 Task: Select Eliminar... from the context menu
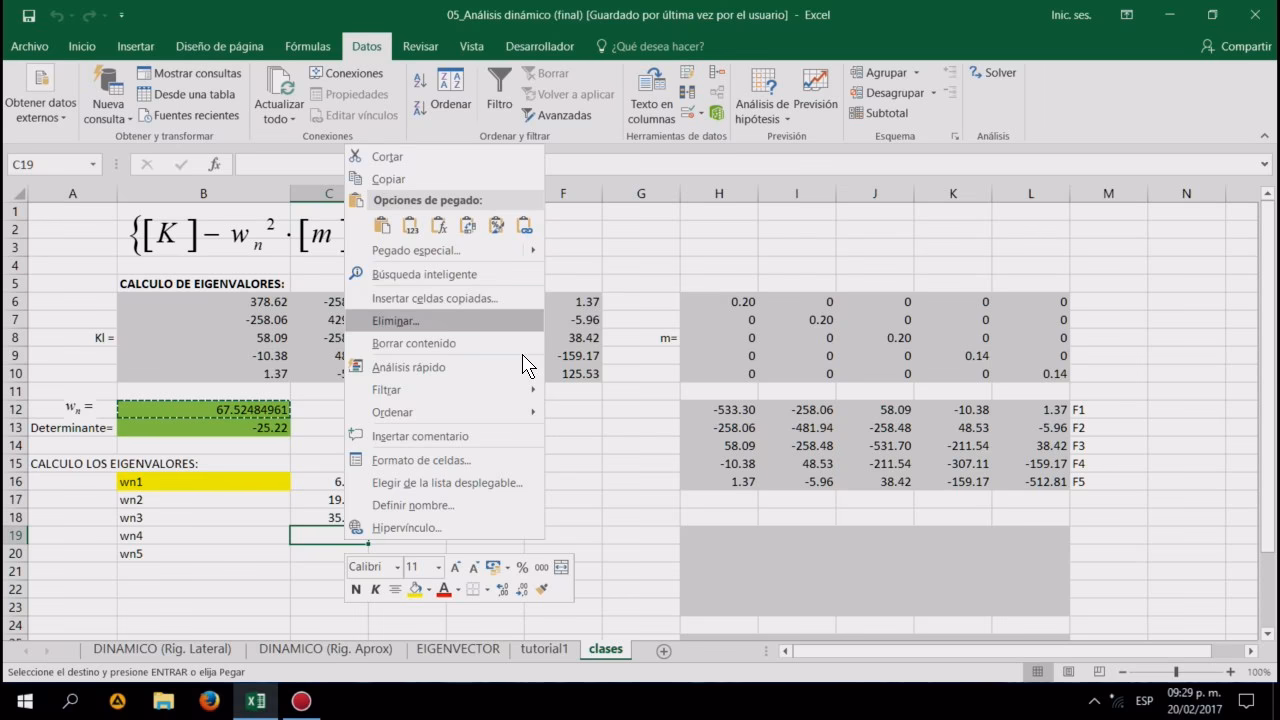(395, 321)
